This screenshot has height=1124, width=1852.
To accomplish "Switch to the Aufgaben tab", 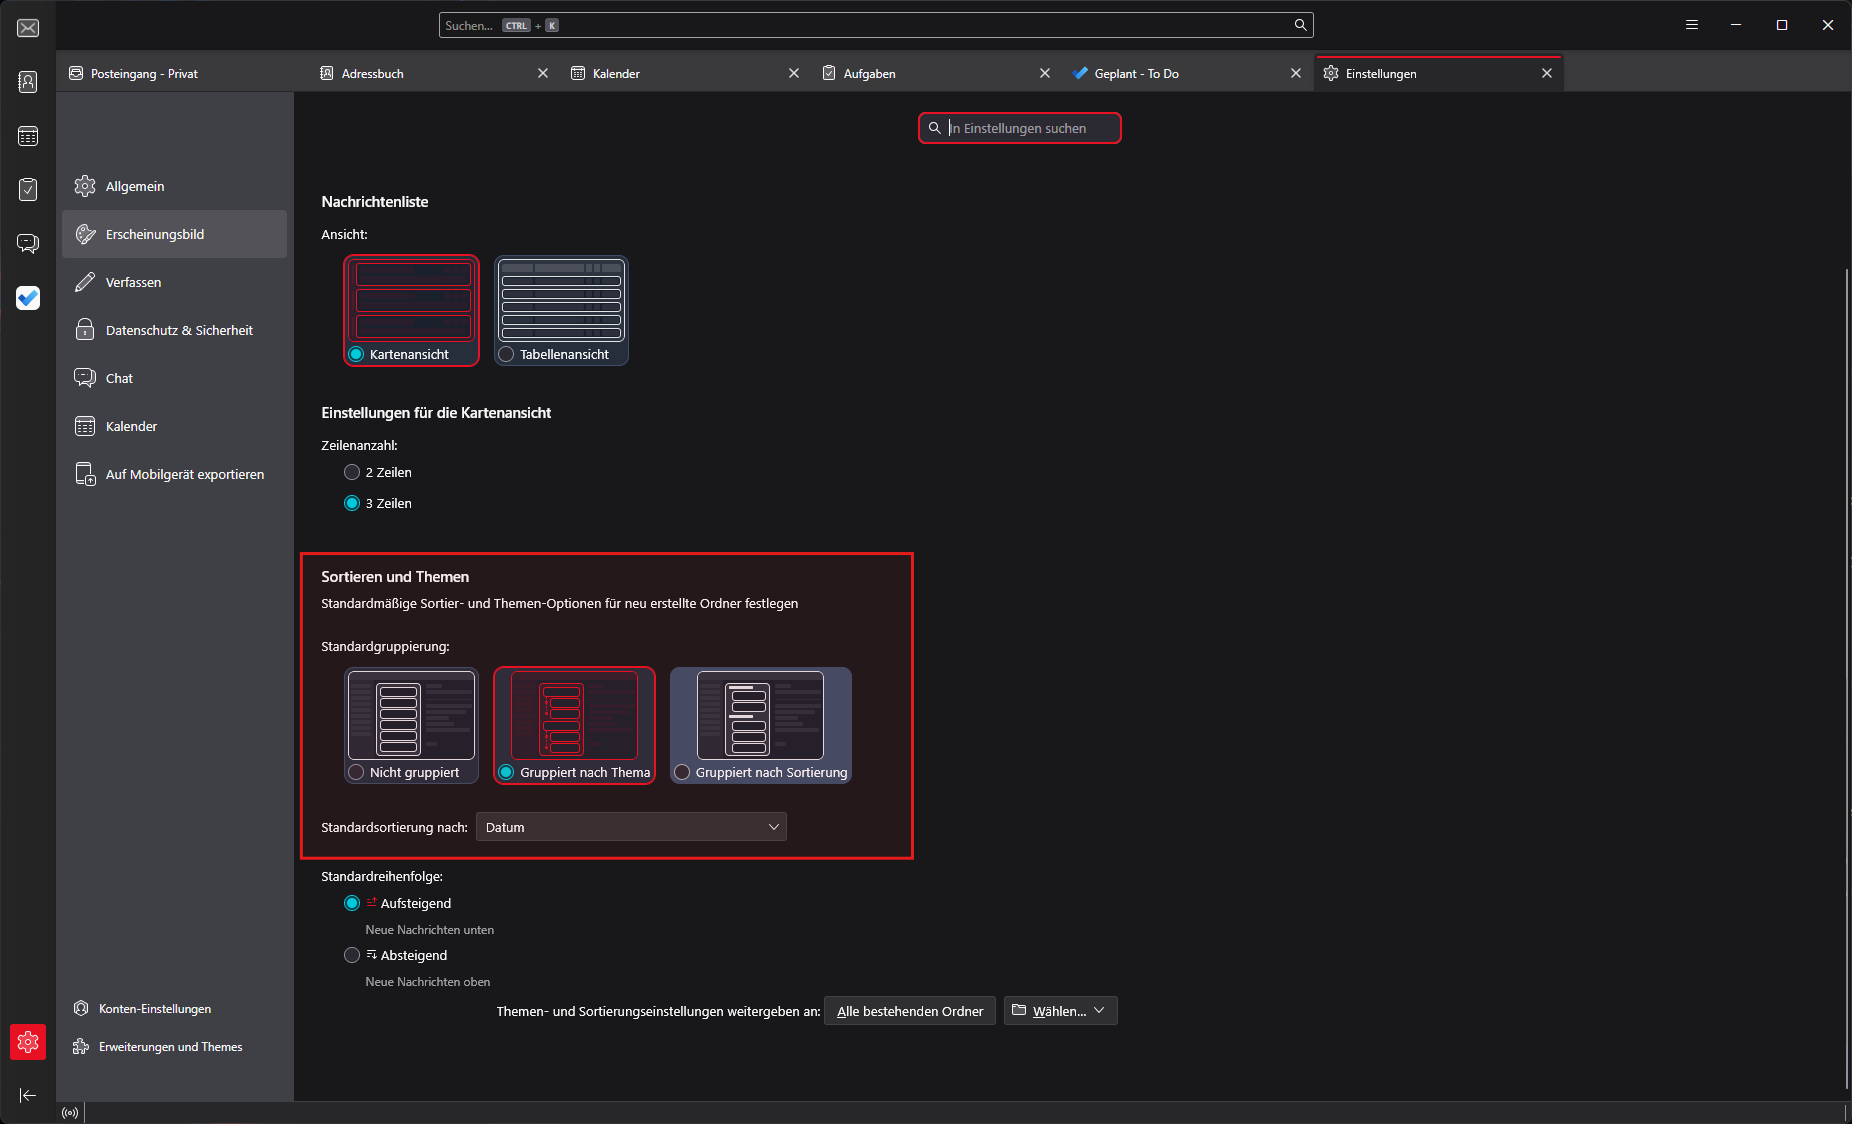I will pyautogui.click(x=938, y=73).
